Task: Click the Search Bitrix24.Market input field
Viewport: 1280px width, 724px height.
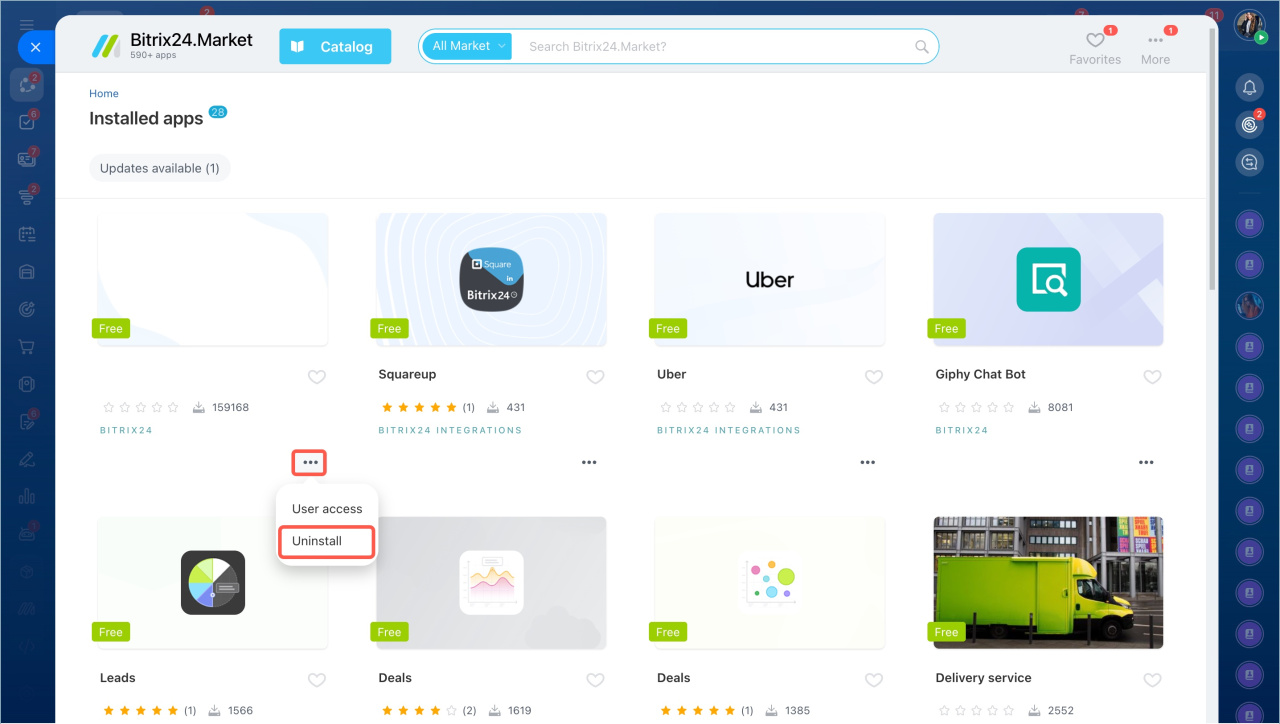Action: 715,46
